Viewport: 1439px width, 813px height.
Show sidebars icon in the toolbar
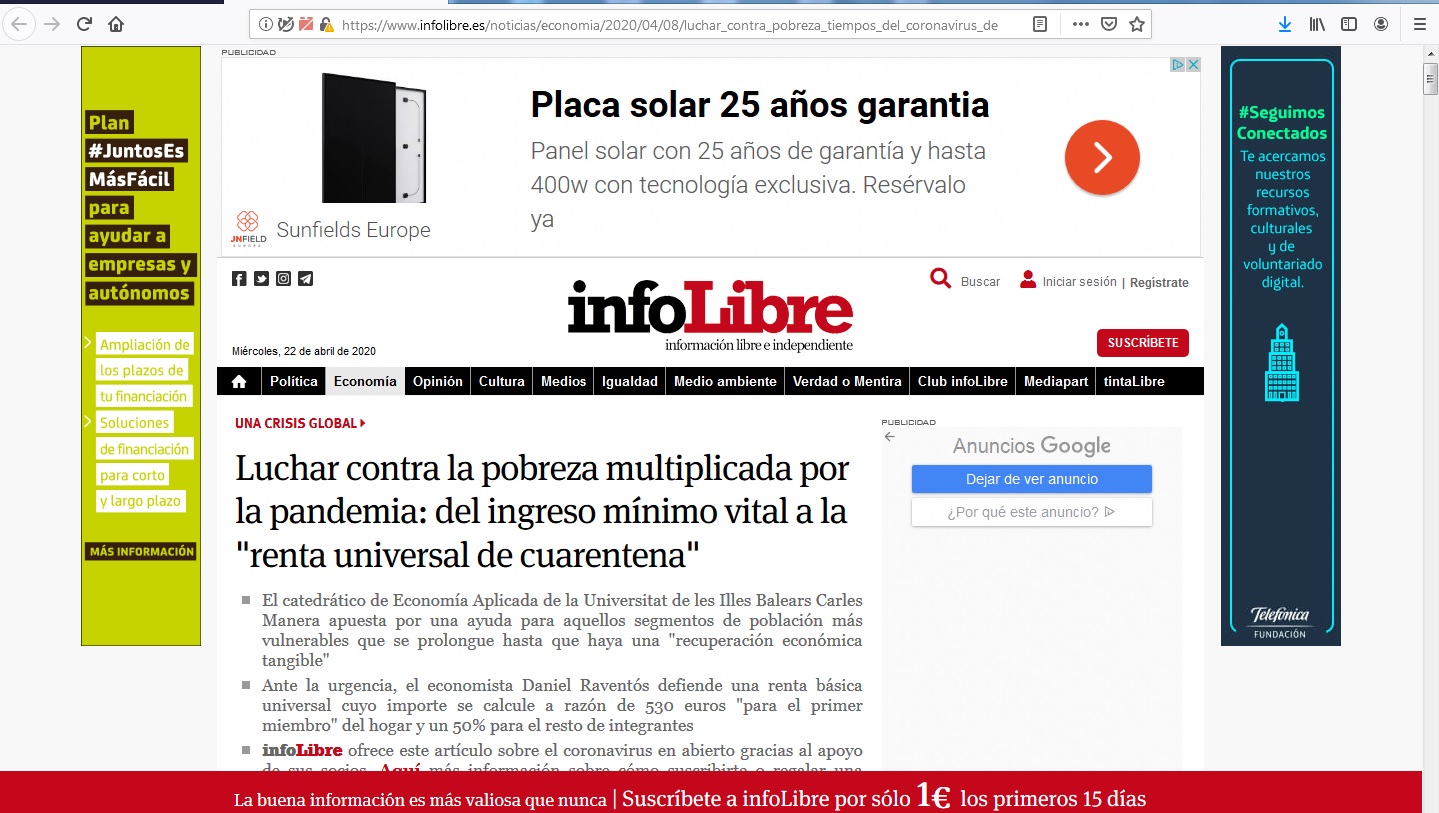[1349, 24]
